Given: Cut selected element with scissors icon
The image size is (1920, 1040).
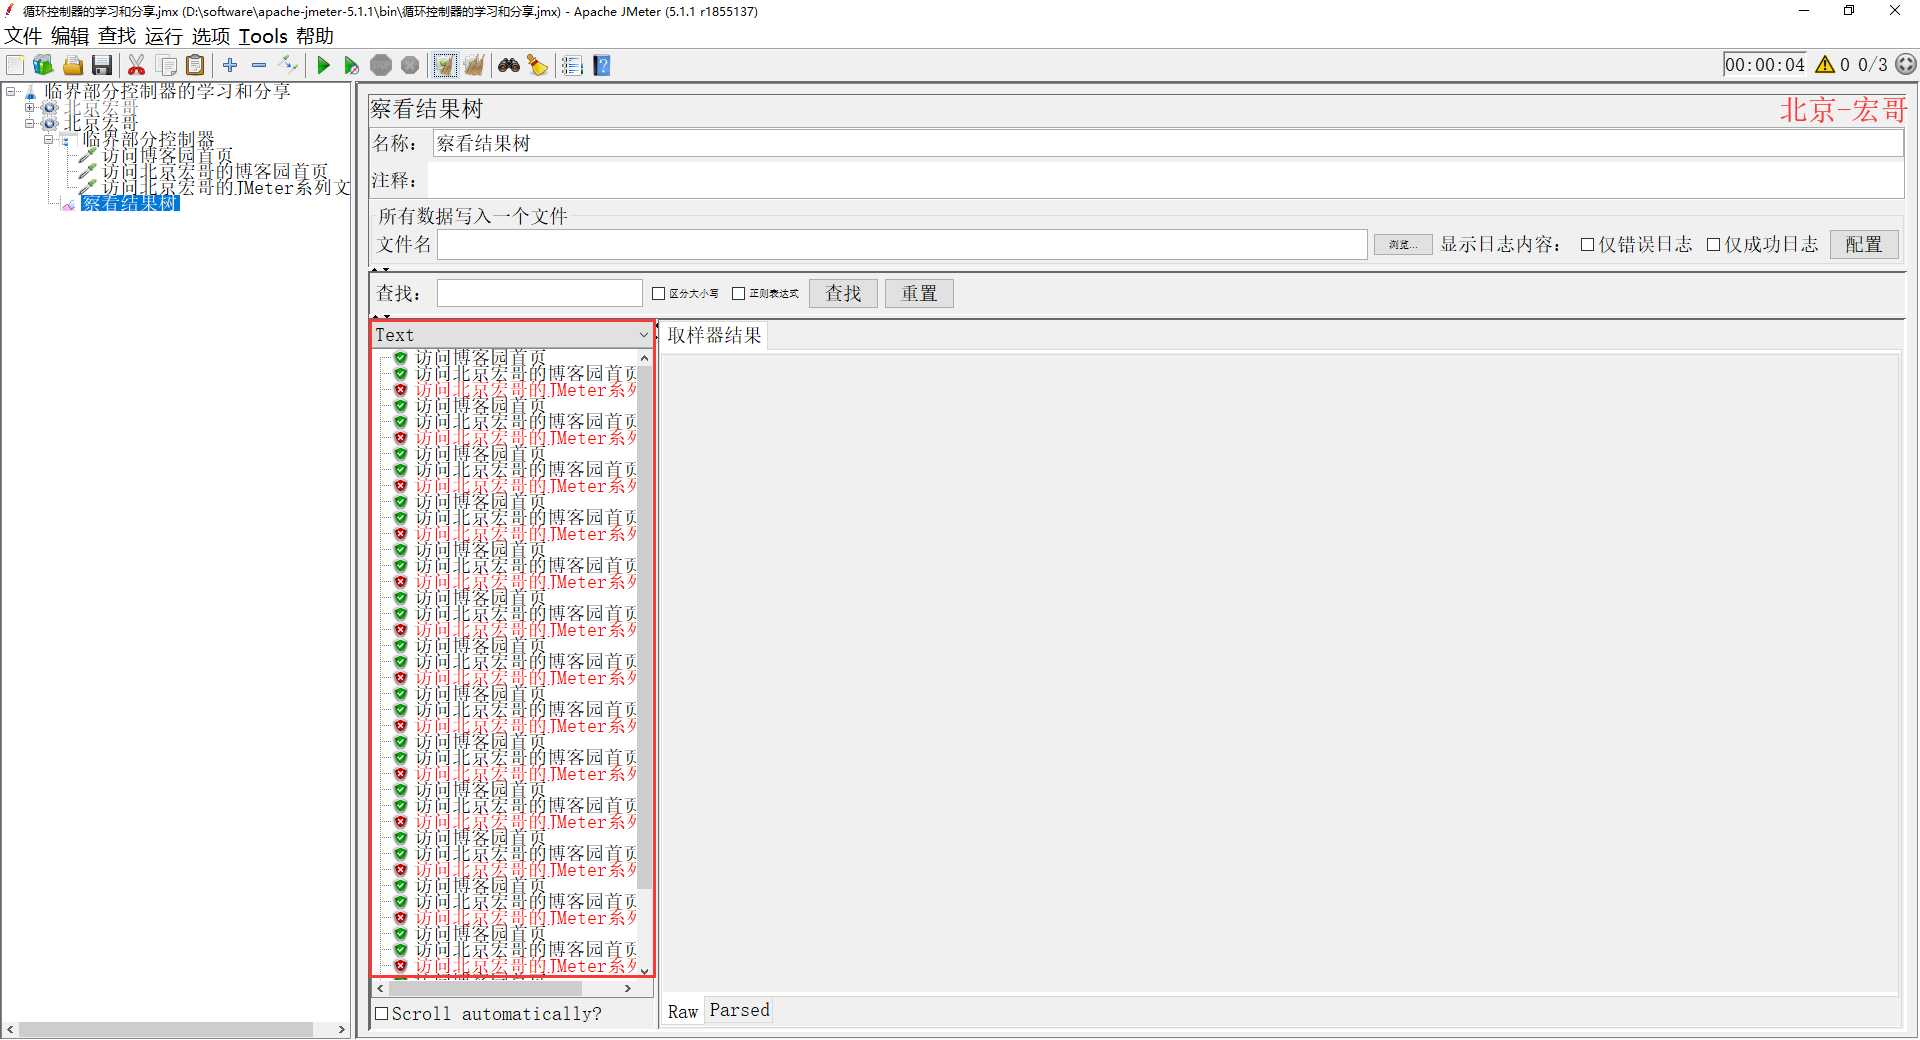Looking at the screenshot, I should pos(137,65).
